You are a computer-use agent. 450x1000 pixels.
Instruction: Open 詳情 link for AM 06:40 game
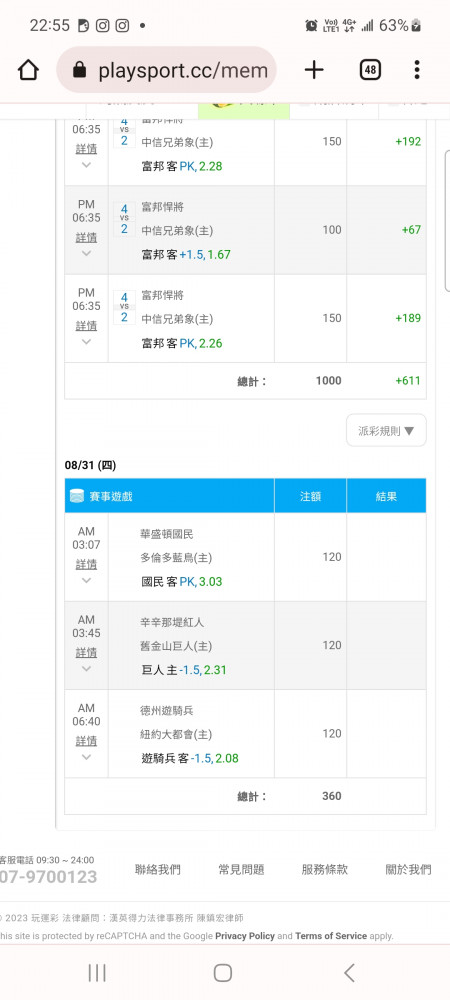86,741
